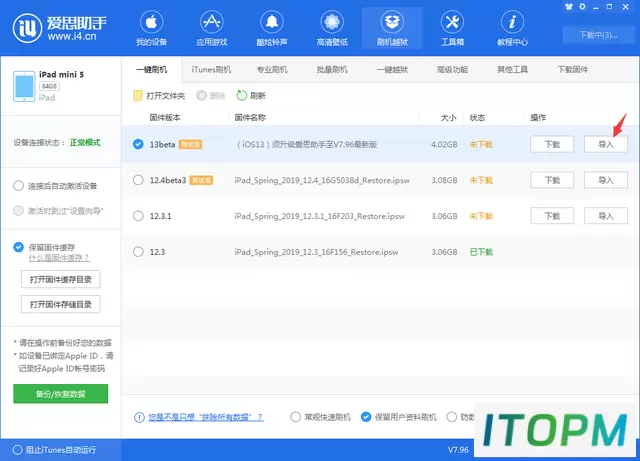Screen dimensions: 640x461
Task: Open the 工具箱 toolbox section
Action: point(452,28)
